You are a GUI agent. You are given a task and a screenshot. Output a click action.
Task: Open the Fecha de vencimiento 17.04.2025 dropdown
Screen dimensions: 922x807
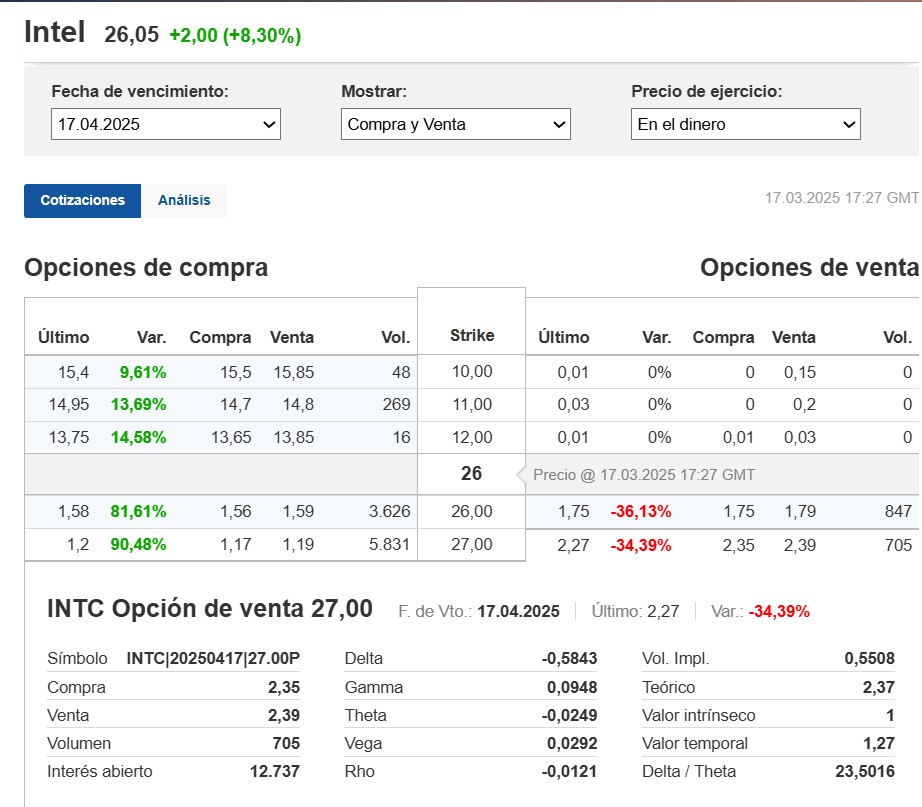point(166,124)
